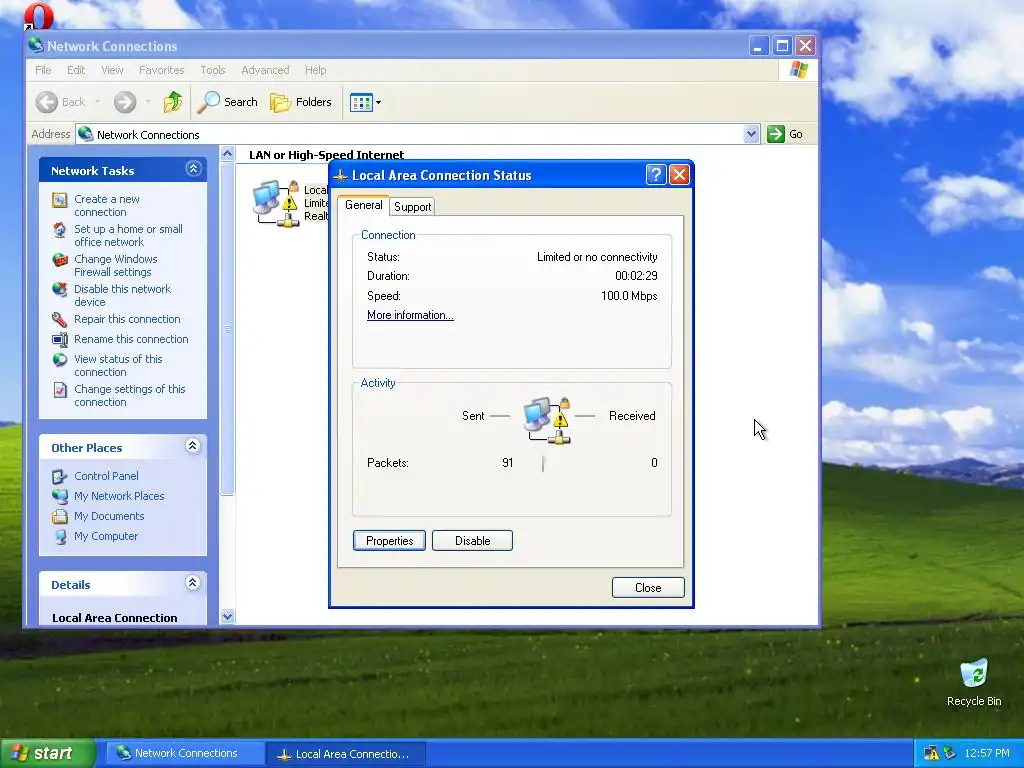The height and width of the screenshot is (768, 1024).
Task: Click the Activity network computers icon
Action: pyautogui.click(x=547, y=421)
